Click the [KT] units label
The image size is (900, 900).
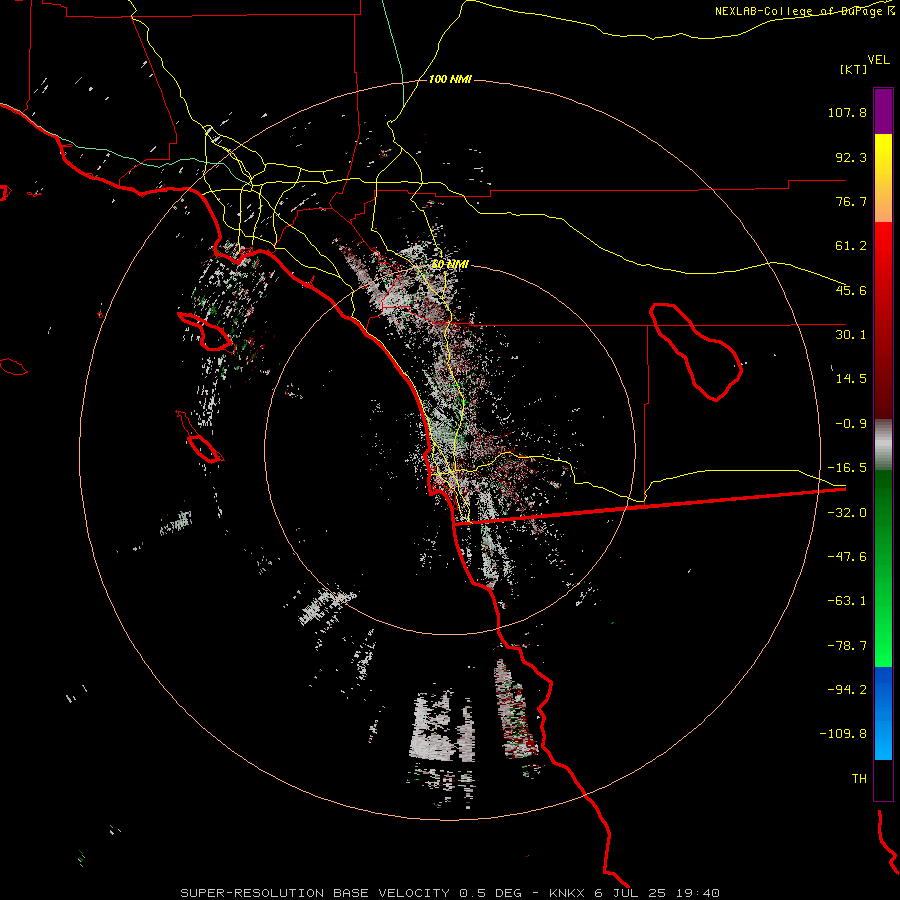[853, 69]
